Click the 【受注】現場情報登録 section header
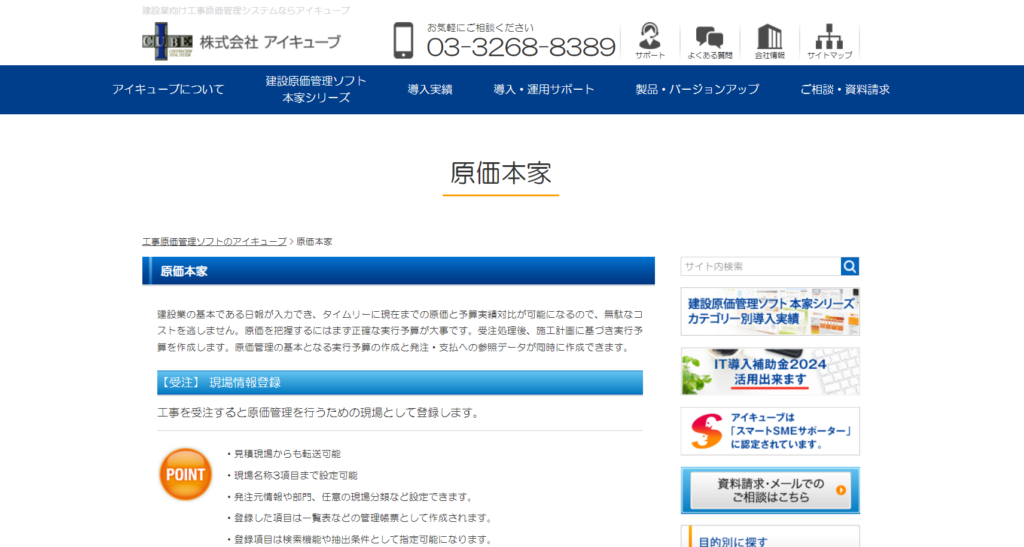The image size is (1024, 547). tap(400, 383)
